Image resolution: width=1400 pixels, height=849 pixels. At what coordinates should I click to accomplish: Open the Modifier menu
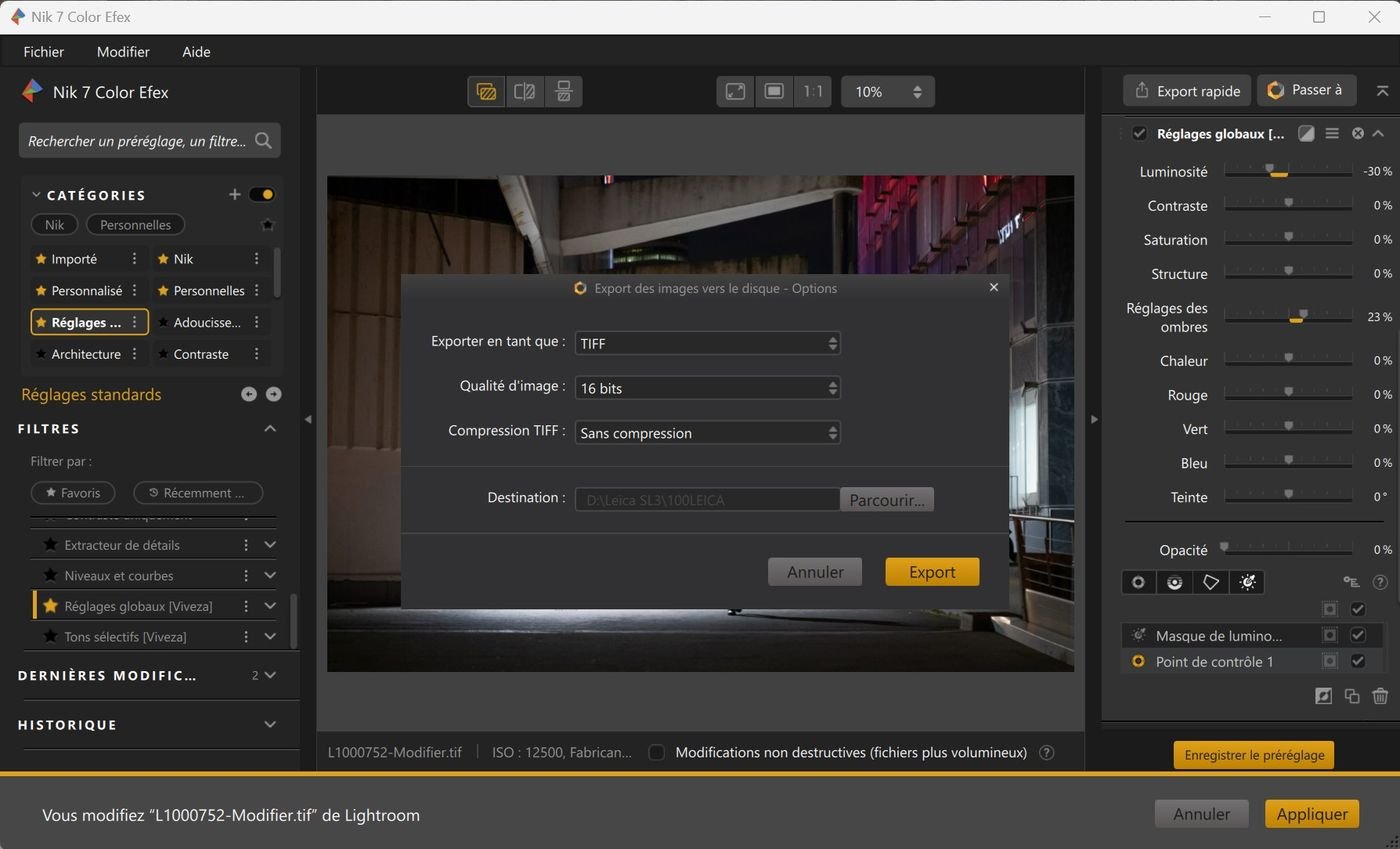(123, 52)
